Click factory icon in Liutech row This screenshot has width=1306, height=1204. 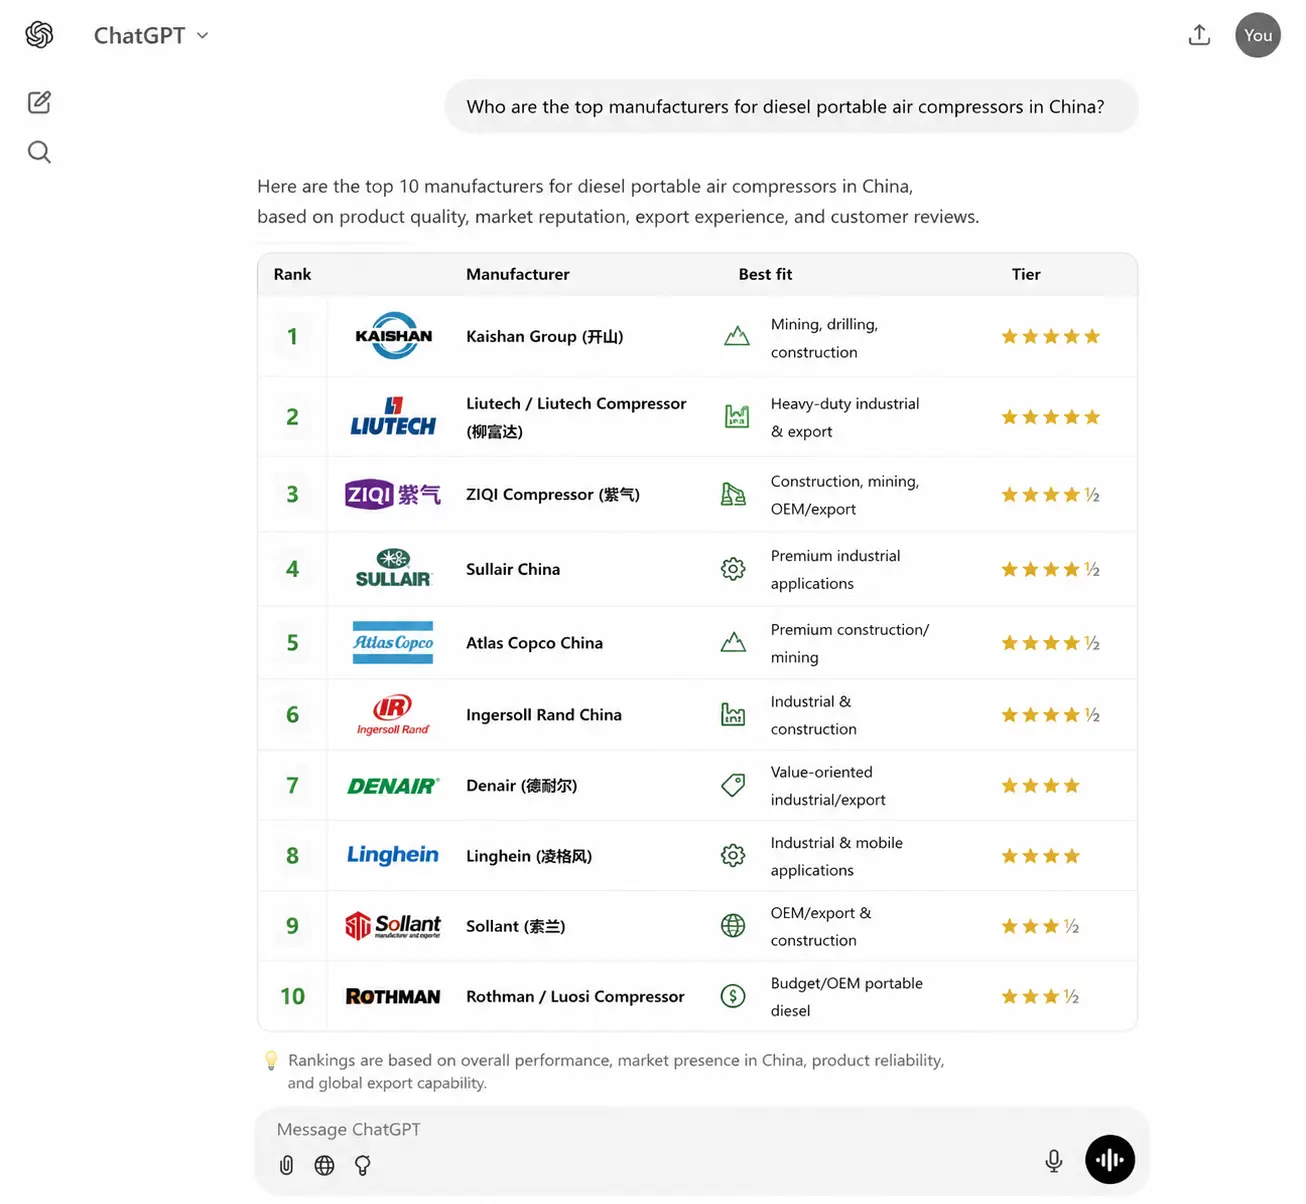click(x=736, y=416)
